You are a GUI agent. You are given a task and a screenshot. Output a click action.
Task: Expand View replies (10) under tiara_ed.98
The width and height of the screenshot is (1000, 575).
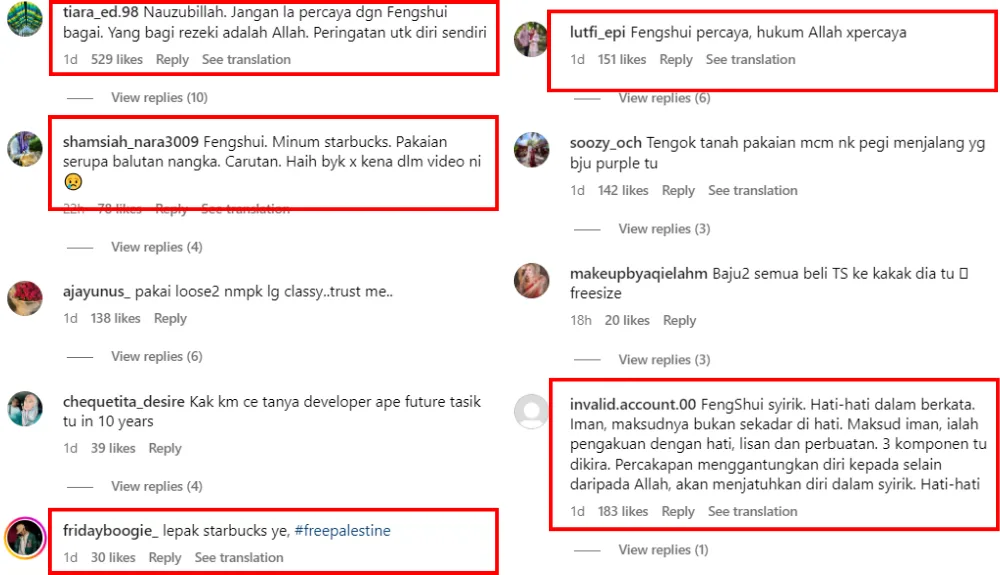159,98
